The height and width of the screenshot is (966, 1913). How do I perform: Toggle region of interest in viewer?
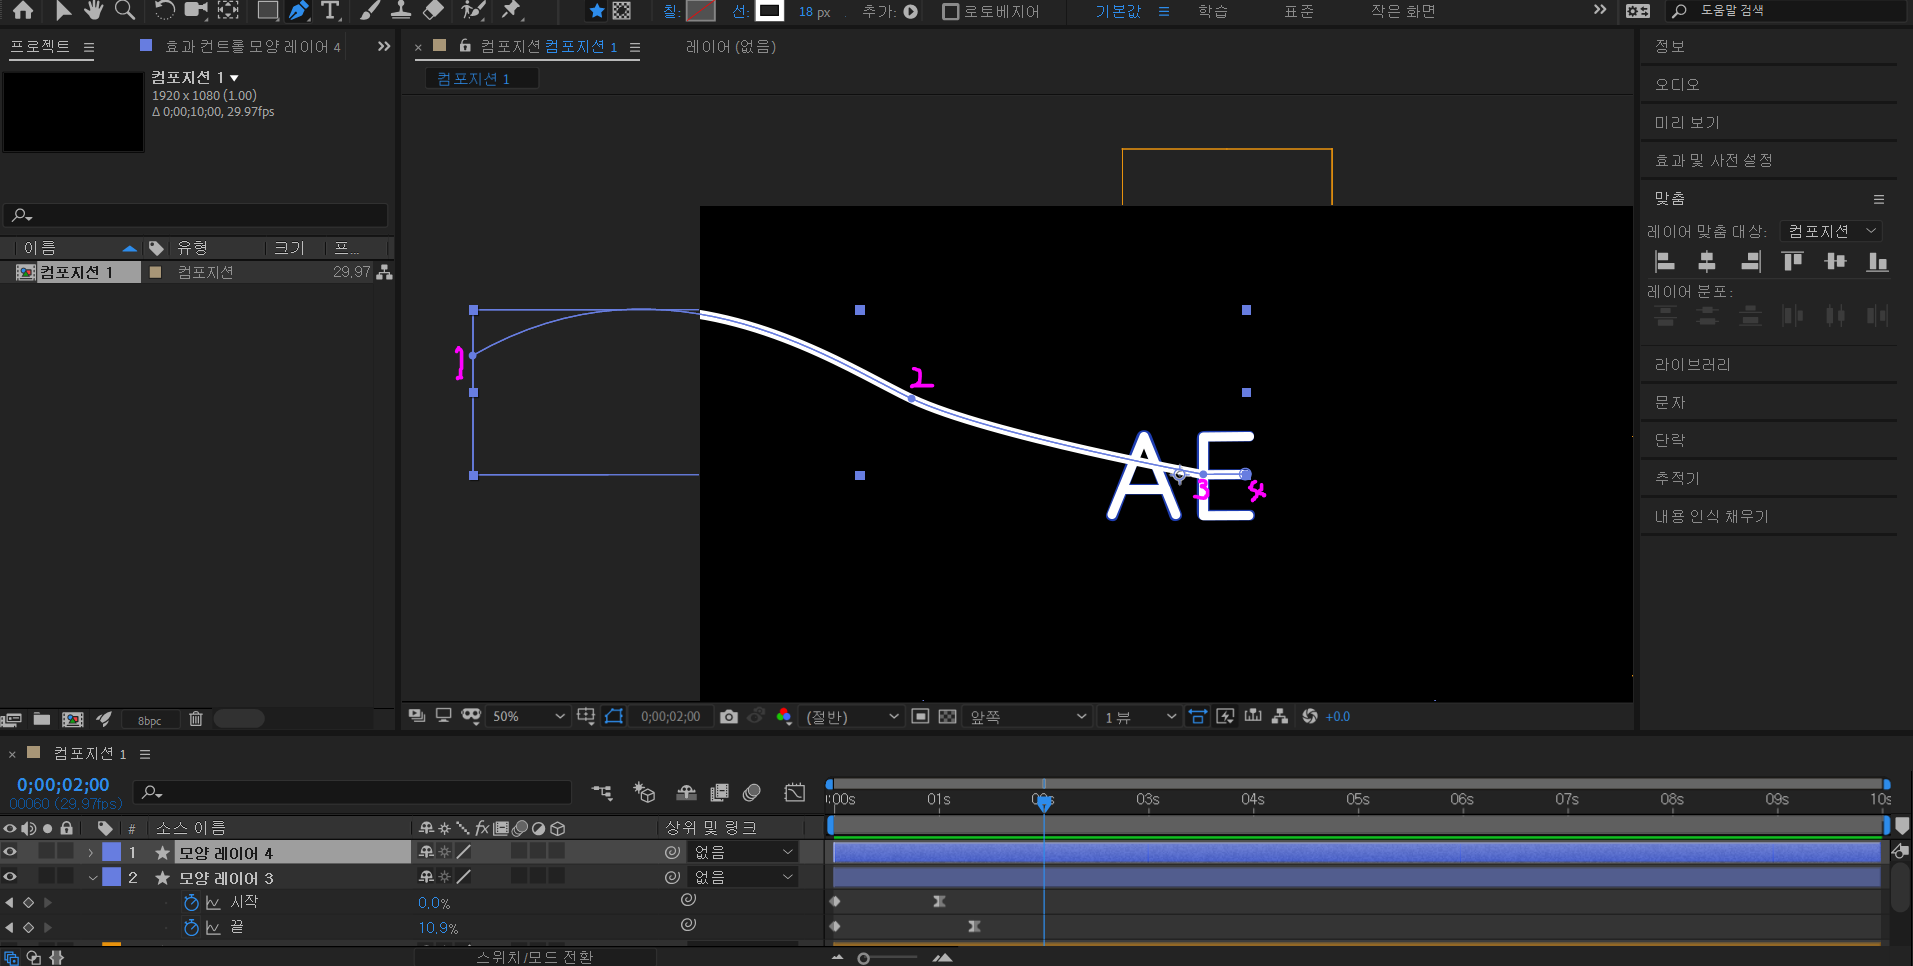[920, 716]
